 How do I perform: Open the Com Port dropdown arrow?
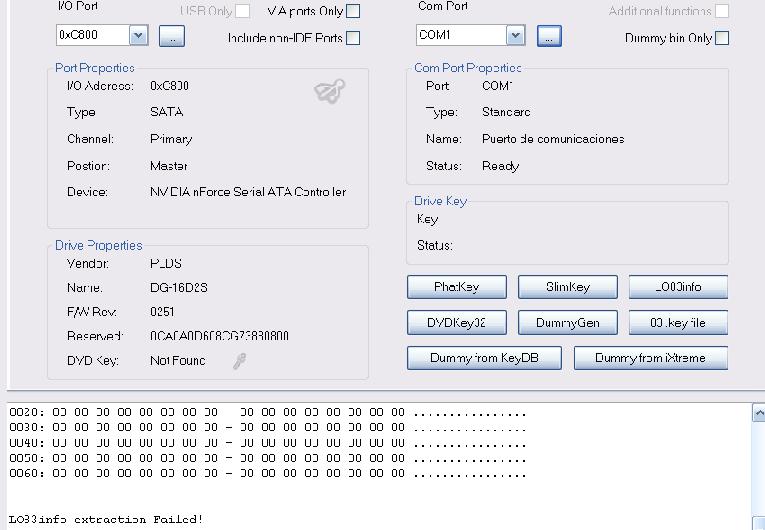point(515,35)
